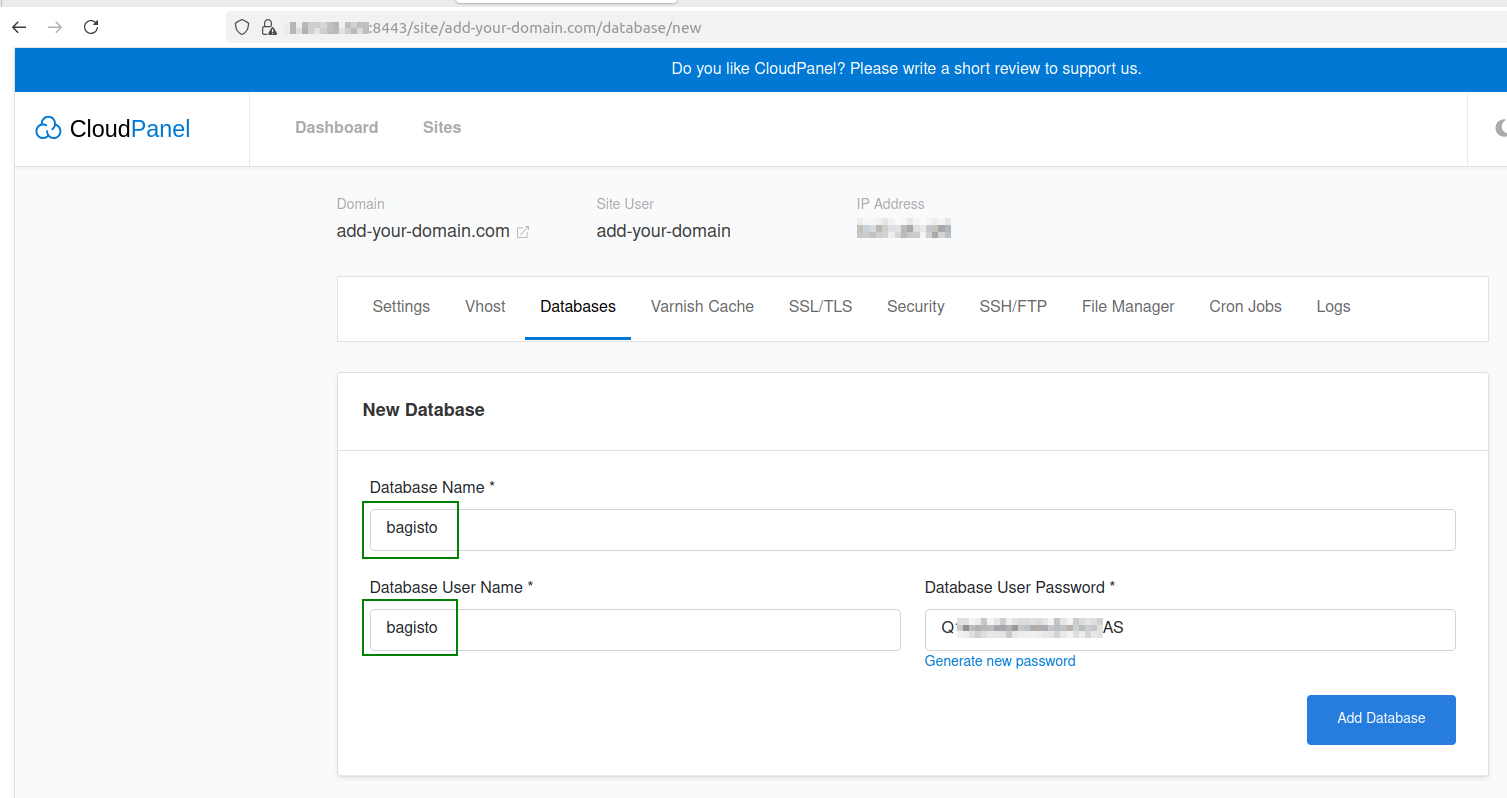
Task: Switch to the Varnish Cache tab
Action: coord(702,307)
